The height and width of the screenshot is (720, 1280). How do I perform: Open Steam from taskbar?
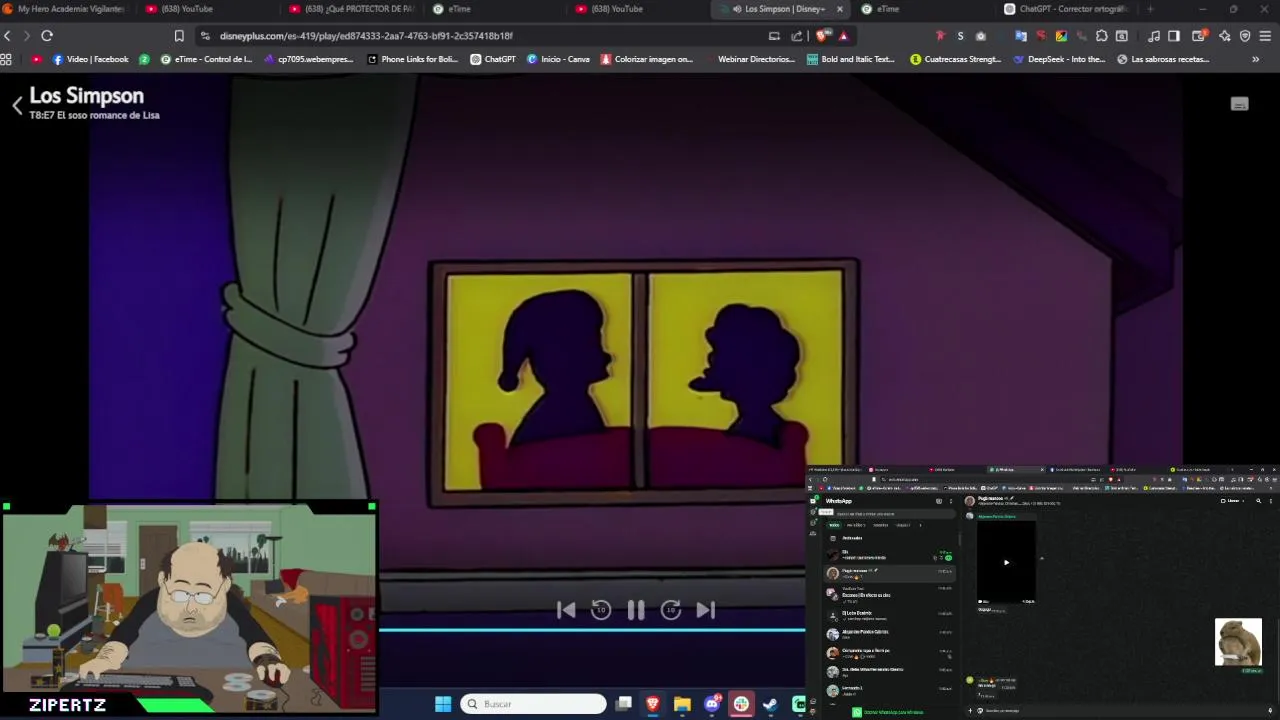770,704
